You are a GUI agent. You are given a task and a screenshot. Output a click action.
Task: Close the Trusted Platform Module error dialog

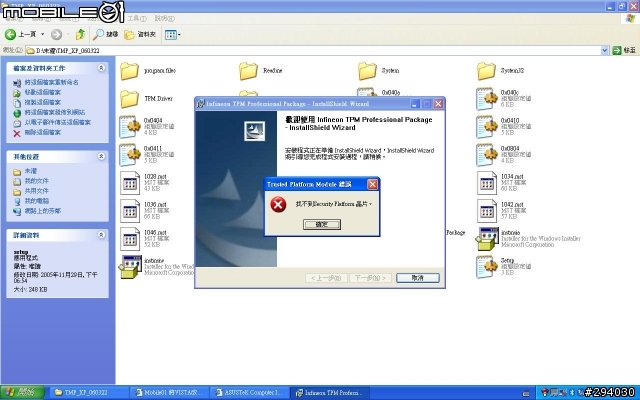pyautogui.click(x=372, y=184)
